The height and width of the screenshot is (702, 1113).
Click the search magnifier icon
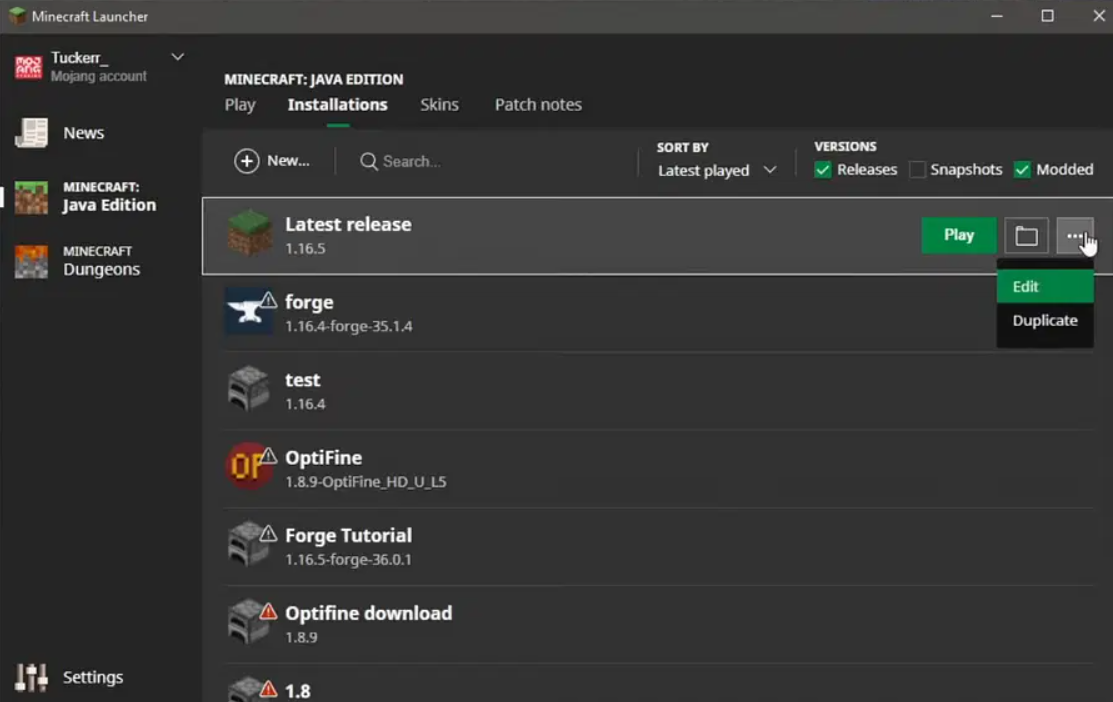tap(368, 162)
